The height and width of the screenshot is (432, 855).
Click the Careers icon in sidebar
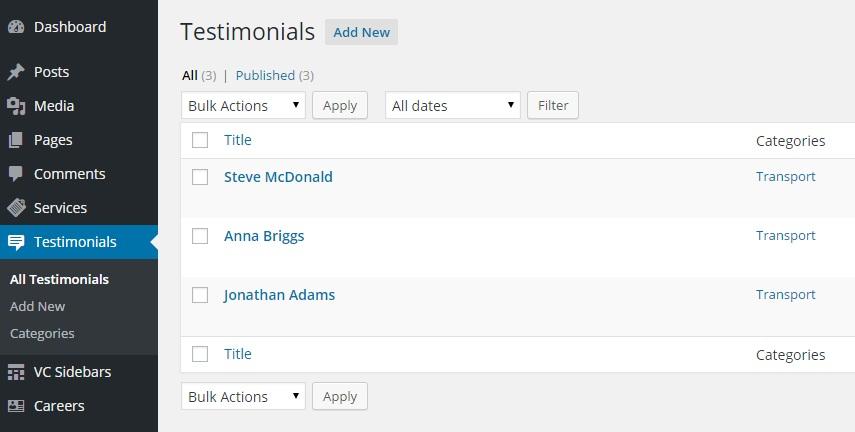[x=16, y=406]
